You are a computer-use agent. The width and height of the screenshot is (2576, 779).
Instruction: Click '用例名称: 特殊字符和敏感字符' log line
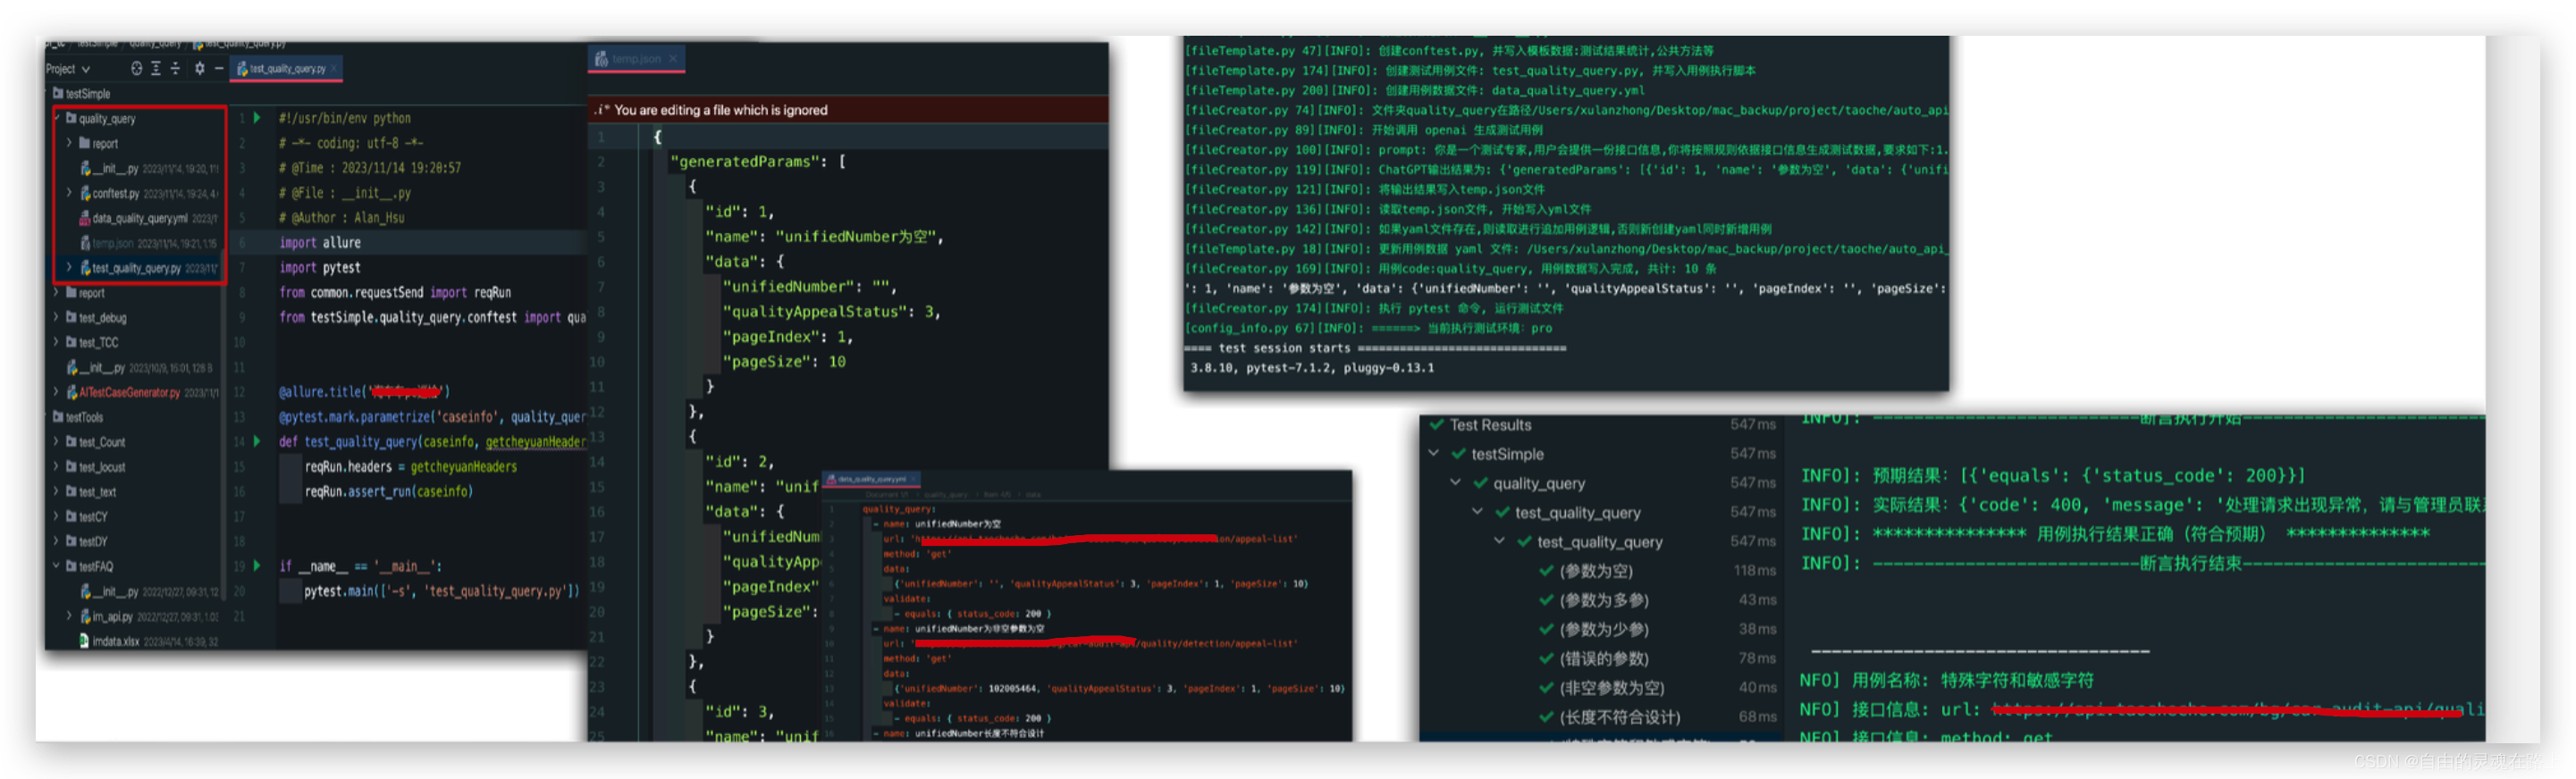click(1946, 680)
